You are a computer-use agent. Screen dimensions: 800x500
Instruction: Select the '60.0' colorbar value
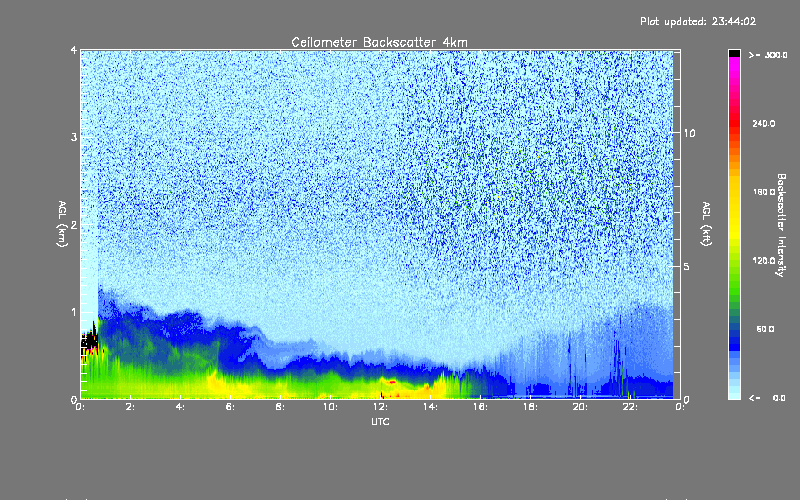click(x=765, y=329)
